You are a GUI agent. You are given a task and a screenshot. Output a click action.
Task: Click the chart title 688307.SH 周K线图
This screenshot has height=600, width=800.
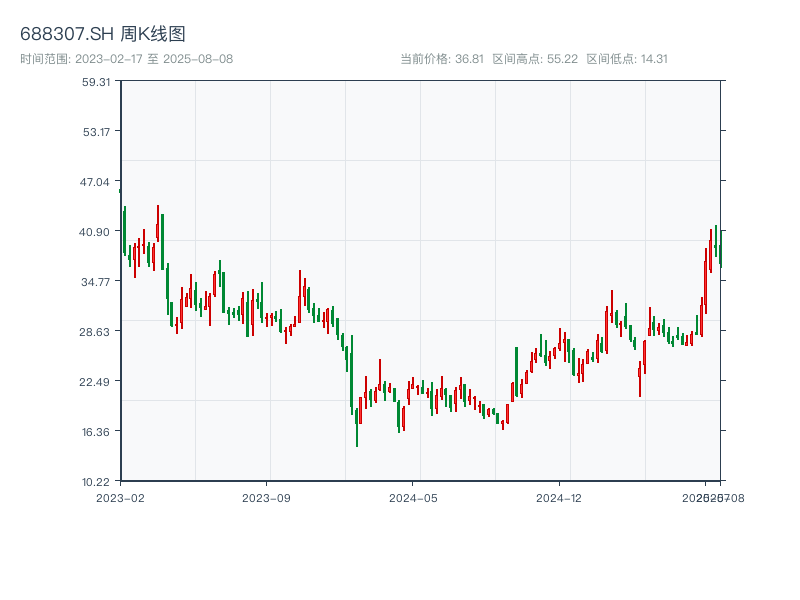point(103,34)
